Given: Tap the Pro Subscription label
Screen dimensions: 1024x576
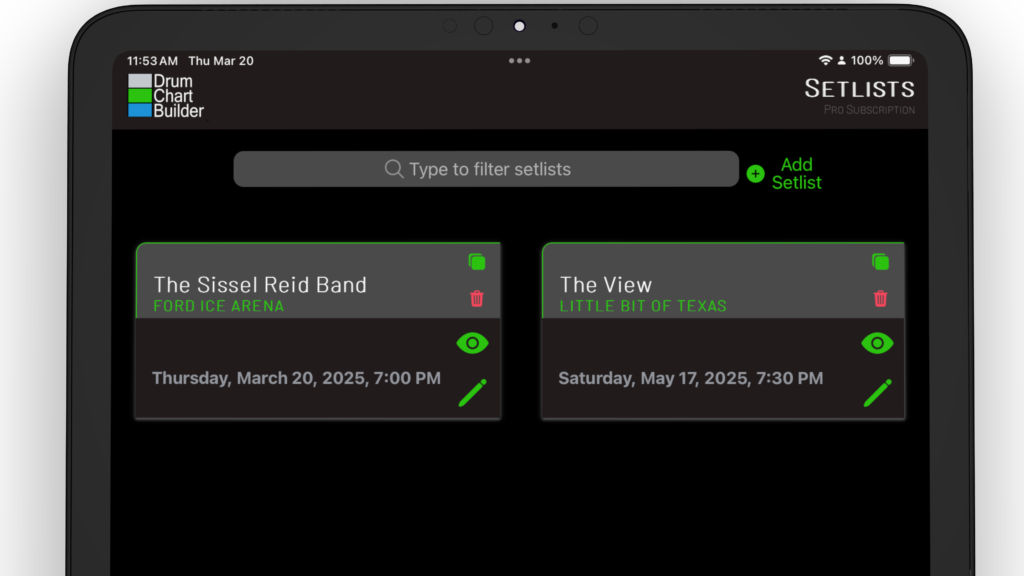Looking at the screenshot, I should [869, 110].
